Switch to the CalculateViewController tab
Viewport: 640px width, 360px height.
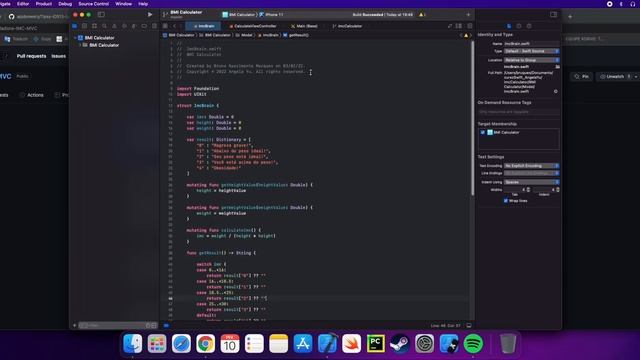(x=253, y=26)
